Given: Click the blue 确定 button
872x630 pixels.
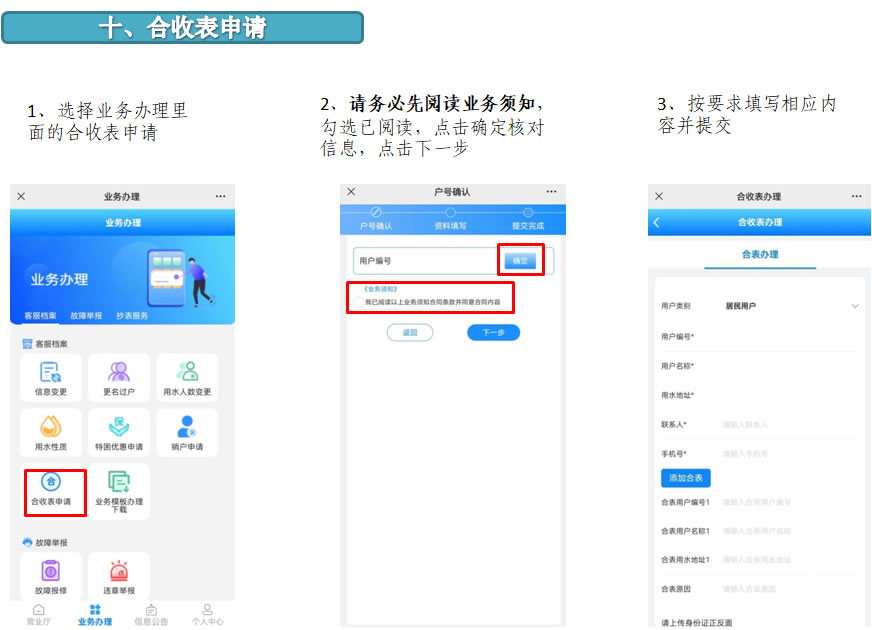Looking at the screenshot, I should tap(520, 260).
